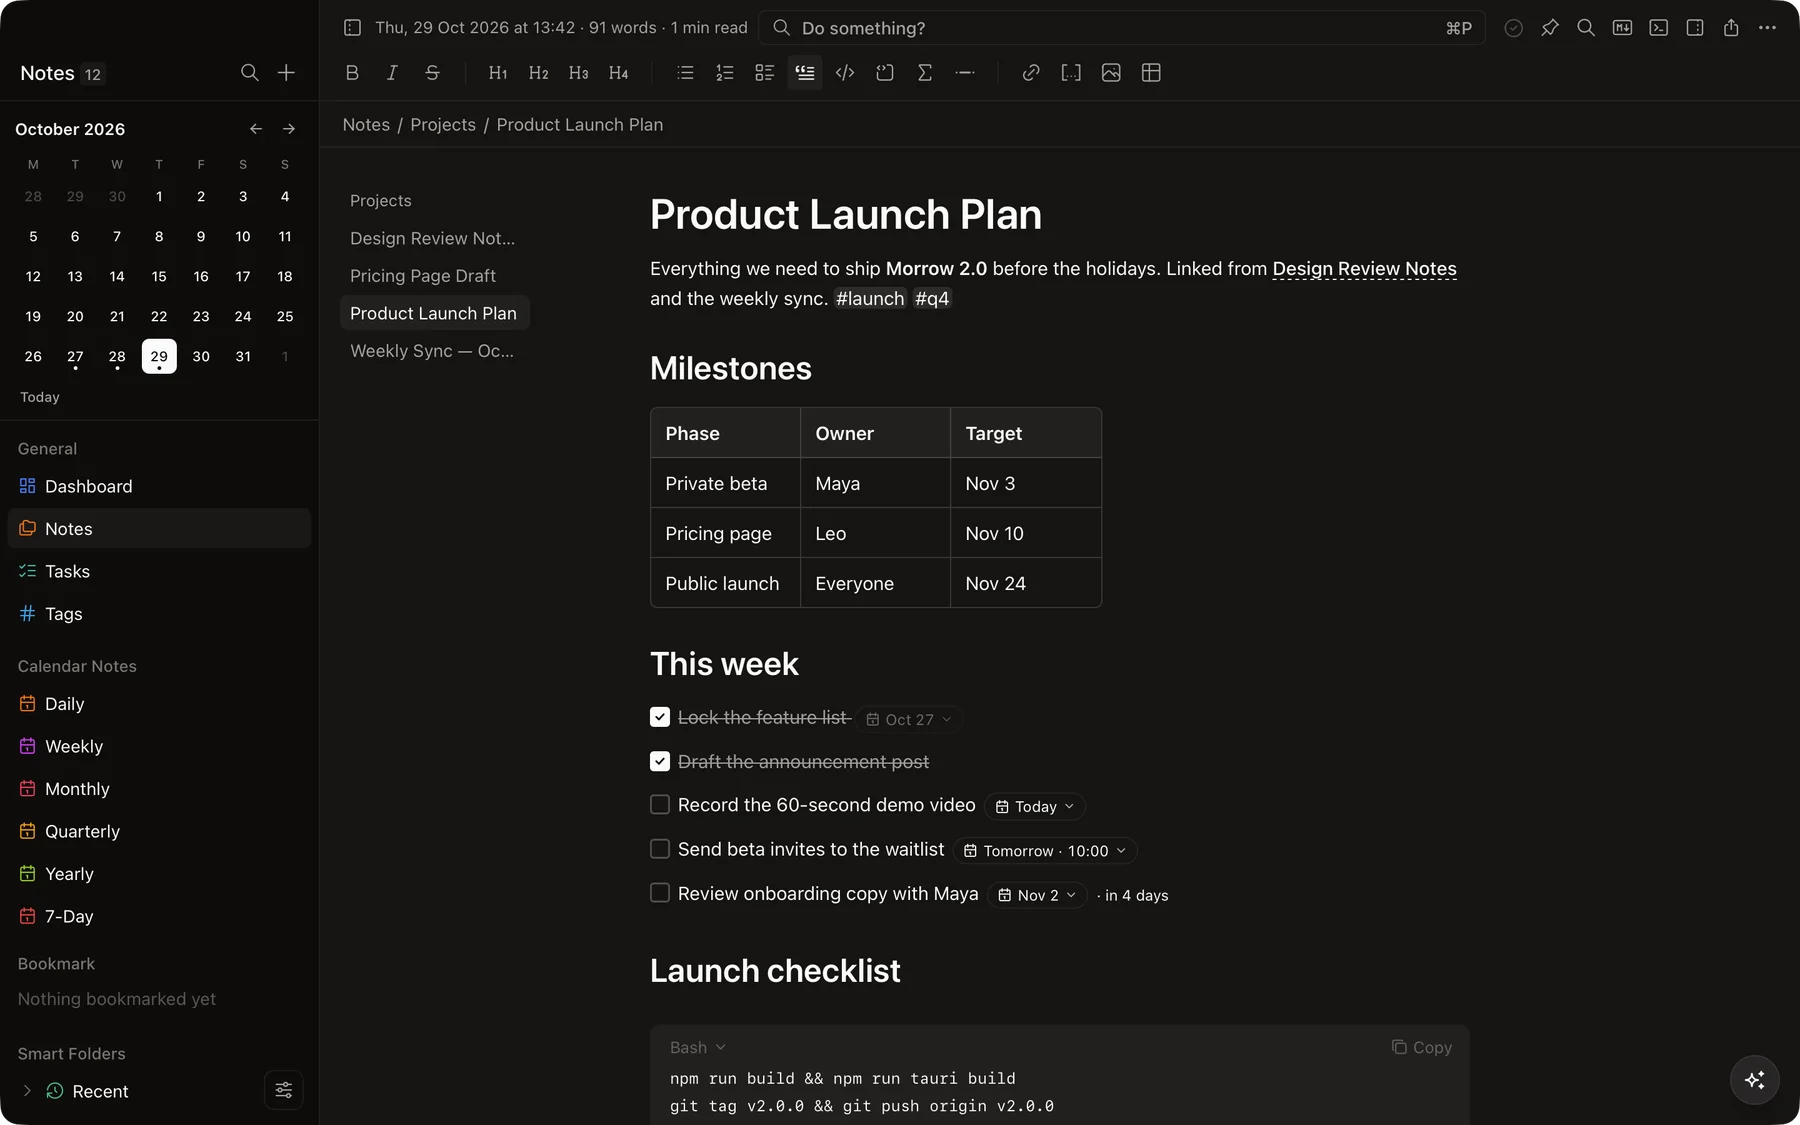Insert a wiki-link bracket reference

(x=1071, y=73)
